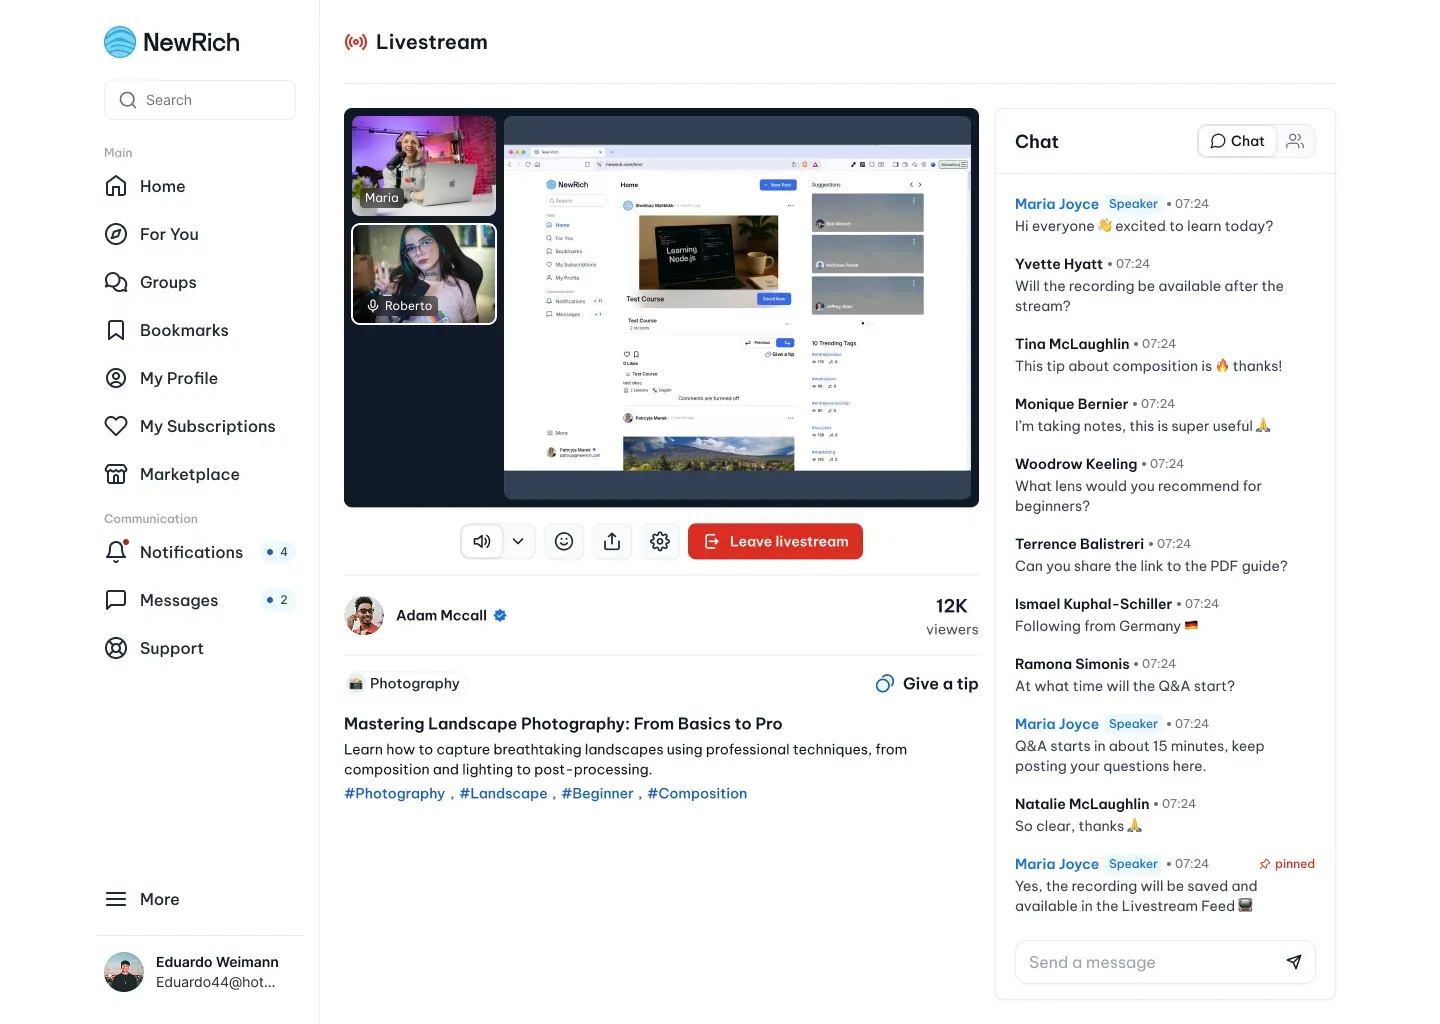Viewport: 1440px width, 1024px height.
Task: Click Ramona Simonis's name in chat
Action: pos(1072,664)
